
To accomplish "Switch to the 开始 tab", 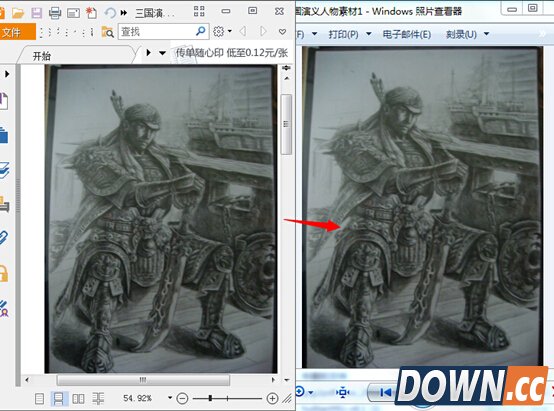I will [x=42, y=56].
